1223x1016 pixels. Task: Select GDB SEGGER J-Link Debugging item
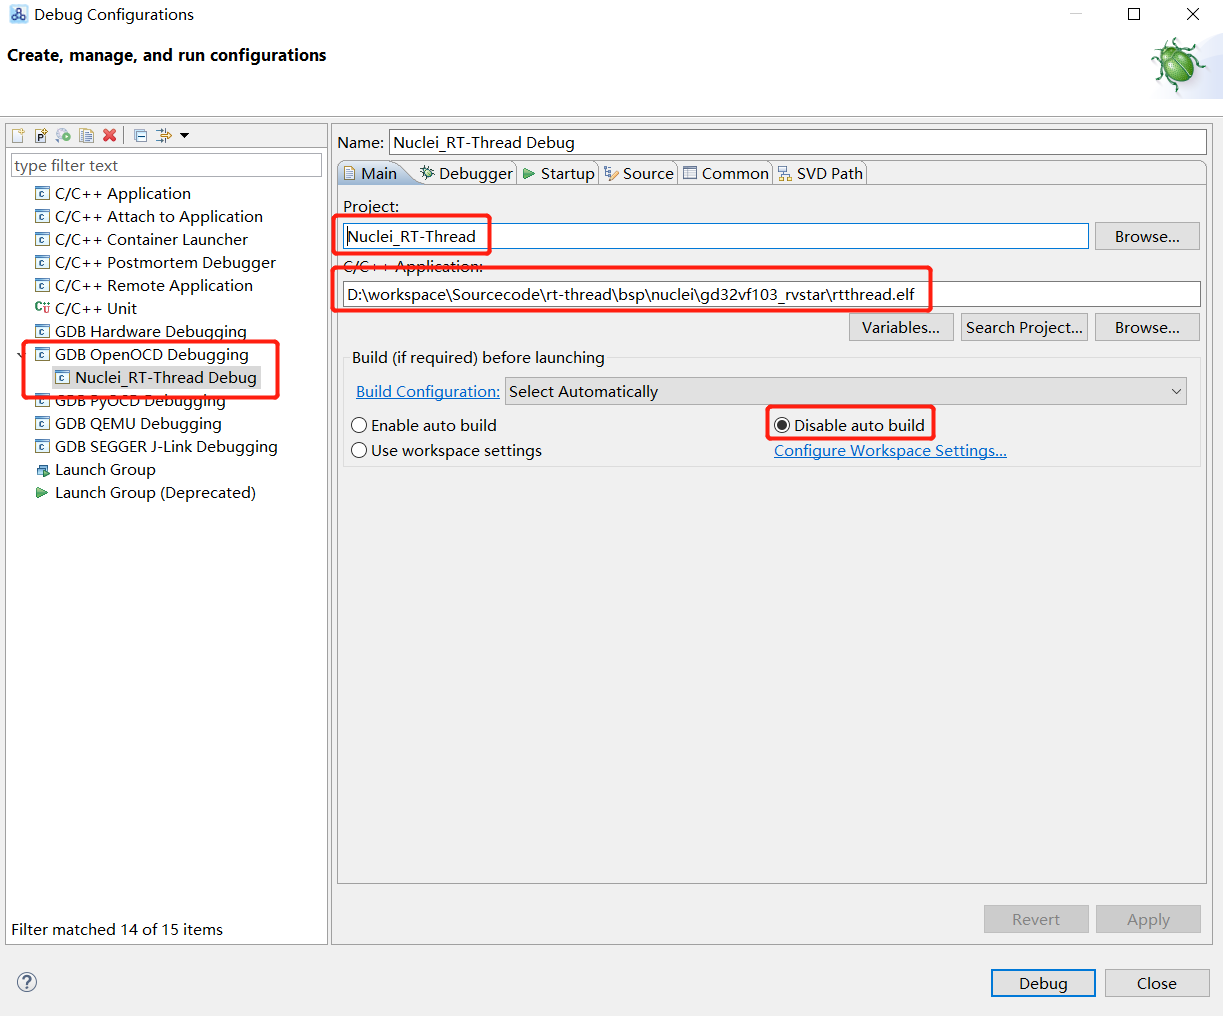pyautogui.click(x=166, y=447)
